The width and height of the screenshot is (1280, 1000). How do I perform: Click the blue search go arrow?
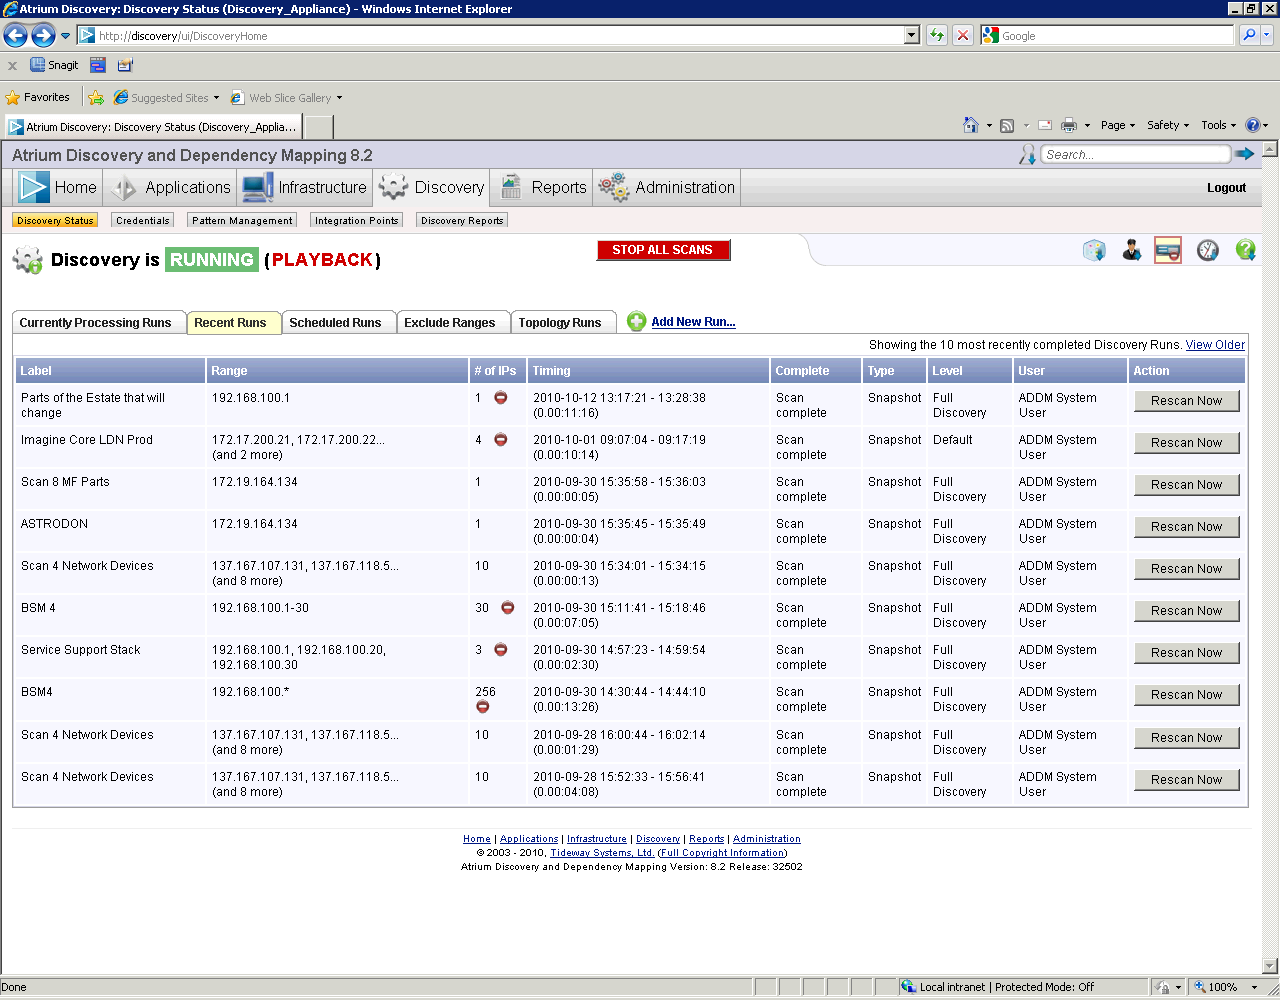(x=1245, y=154)
